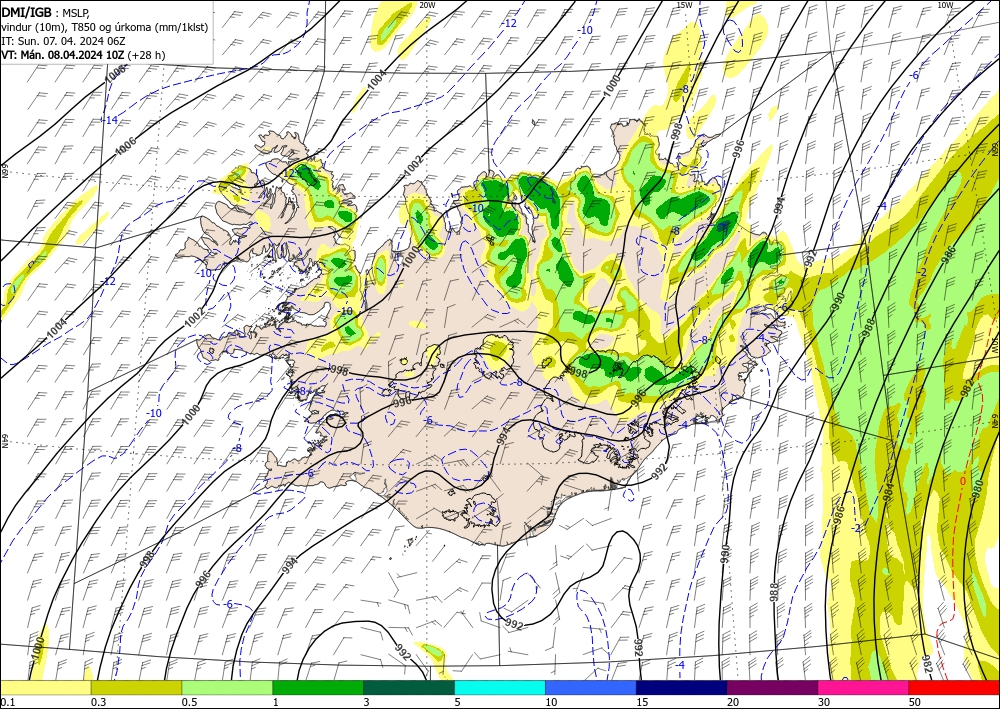Click the '10W' longitude label
1000x709 pixels.
click(x=945, y=5)
